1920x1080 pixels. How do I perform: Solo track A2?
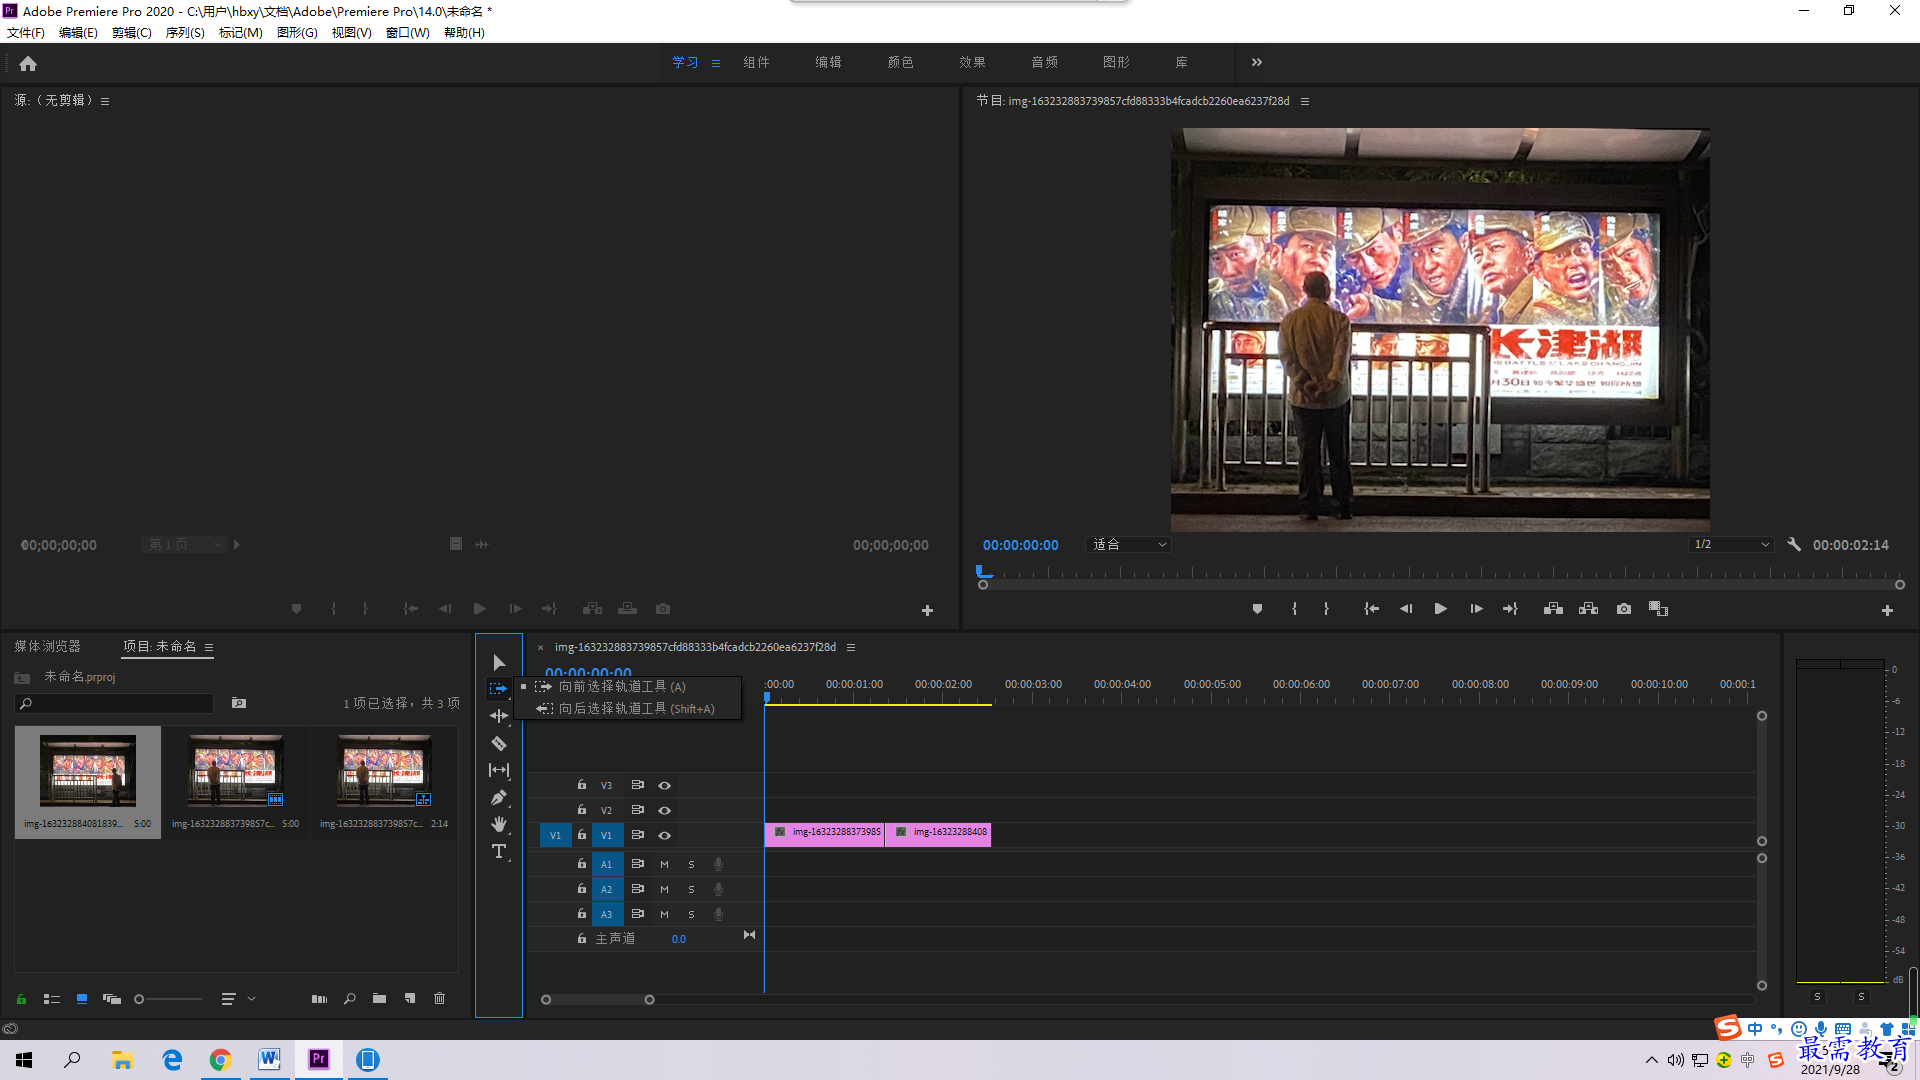[691, 889]
